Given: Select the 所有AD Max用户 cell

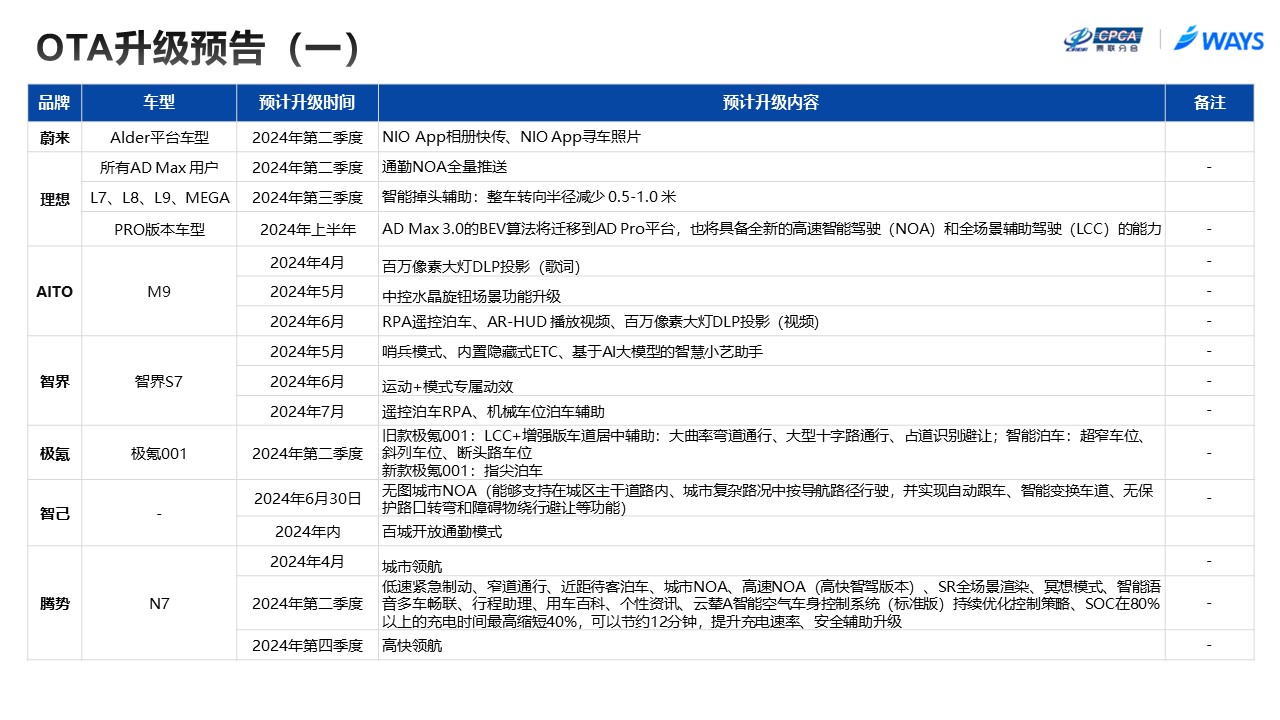Looking at the screenshot, I should coord(159,167).
